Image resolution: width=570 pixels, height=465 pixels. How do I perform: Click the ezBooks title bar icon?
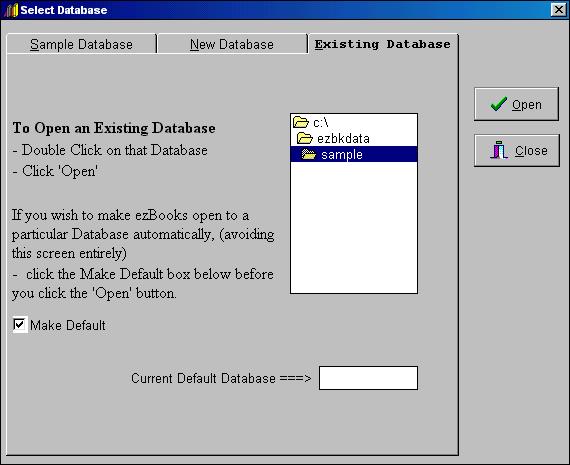click(x=11, y=10)
